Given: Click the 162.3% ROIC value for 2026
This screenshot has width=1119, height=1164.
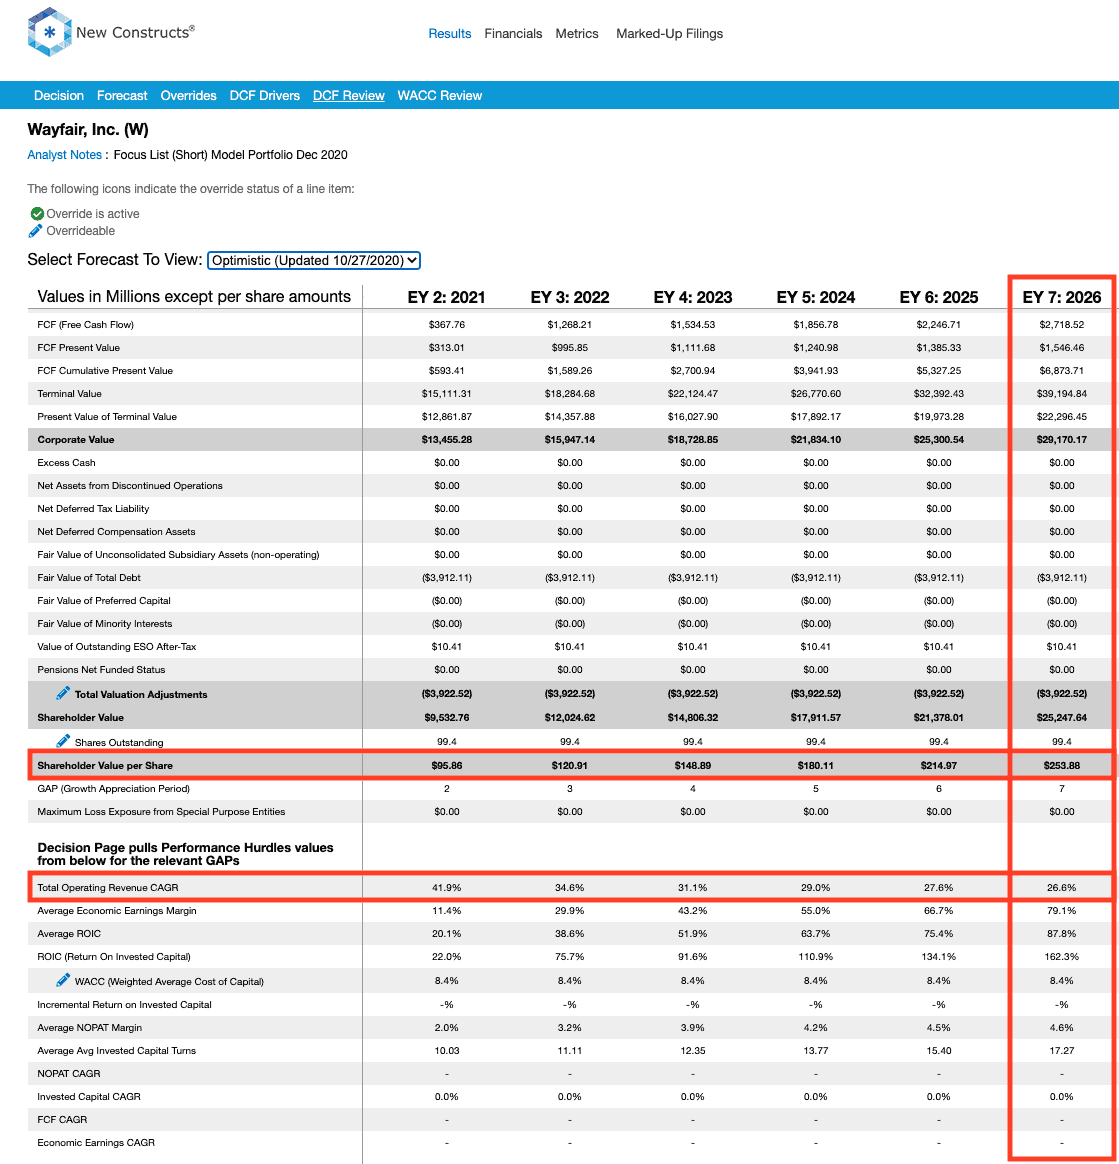Looking at the screenshot, I should pyautogui.click(x=1062, y=956).
